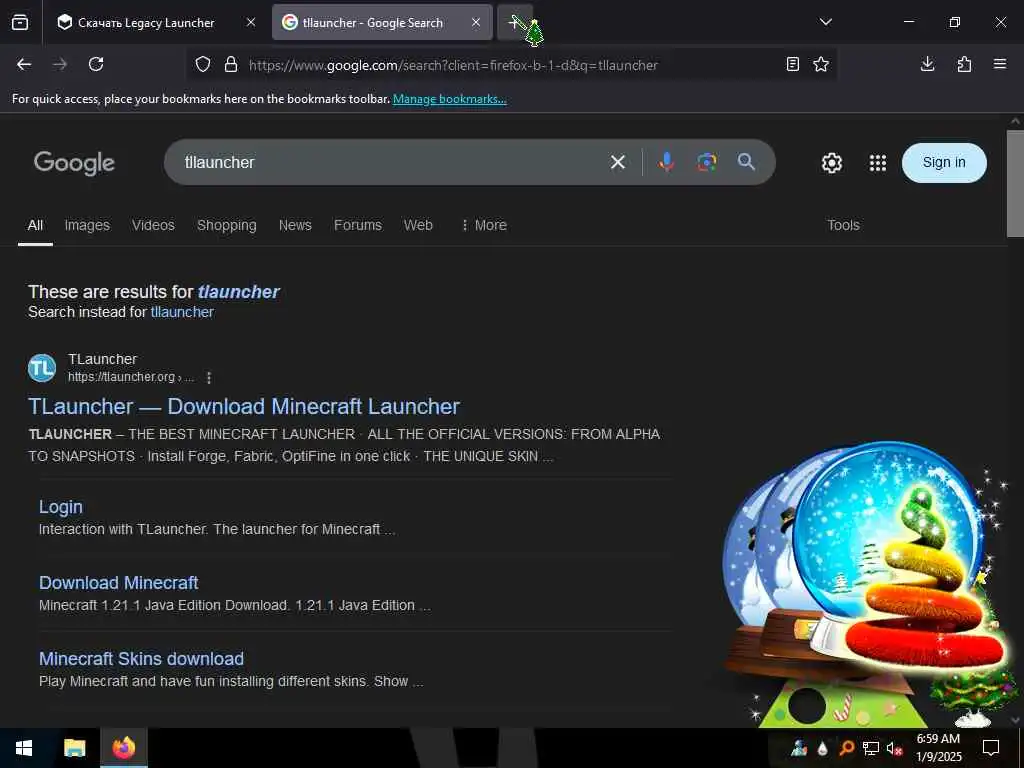Switch to Videos results
Screen dimensions: 1024x768
click(153, 225)
